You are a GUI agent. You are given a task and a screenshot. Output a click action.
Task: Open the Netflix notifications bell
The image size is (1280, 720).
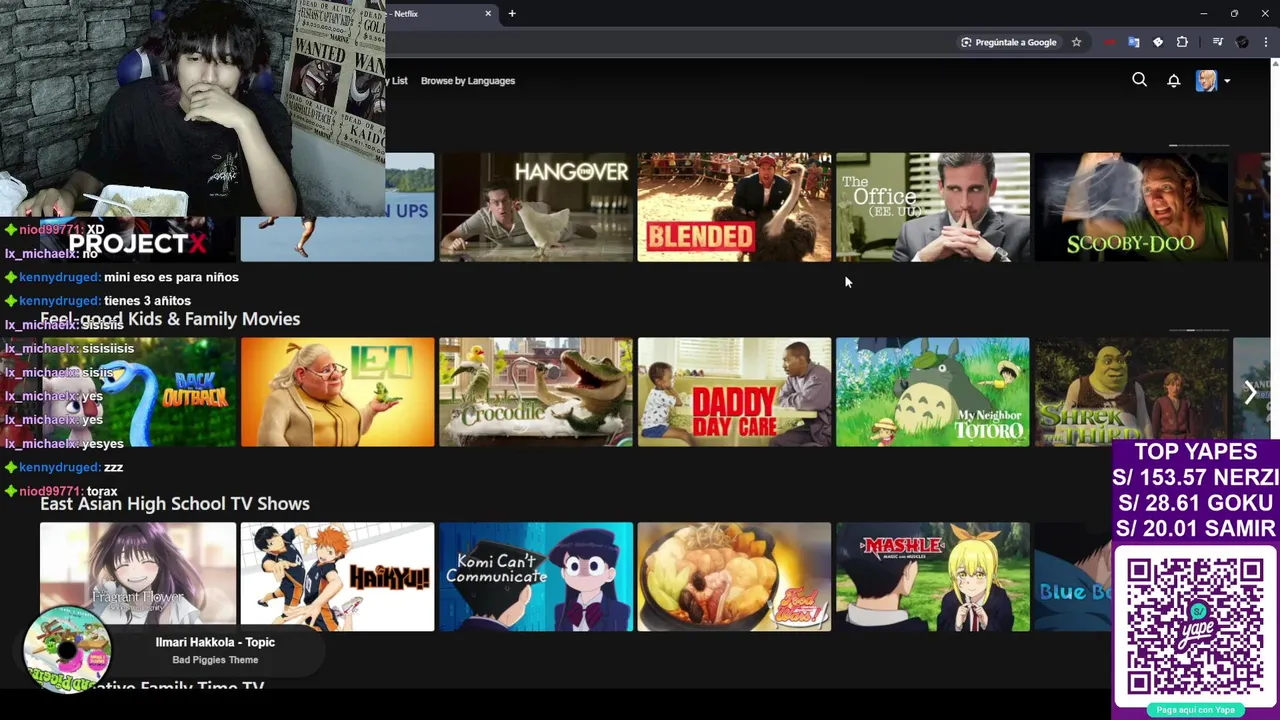click(x=1174, y=81)
